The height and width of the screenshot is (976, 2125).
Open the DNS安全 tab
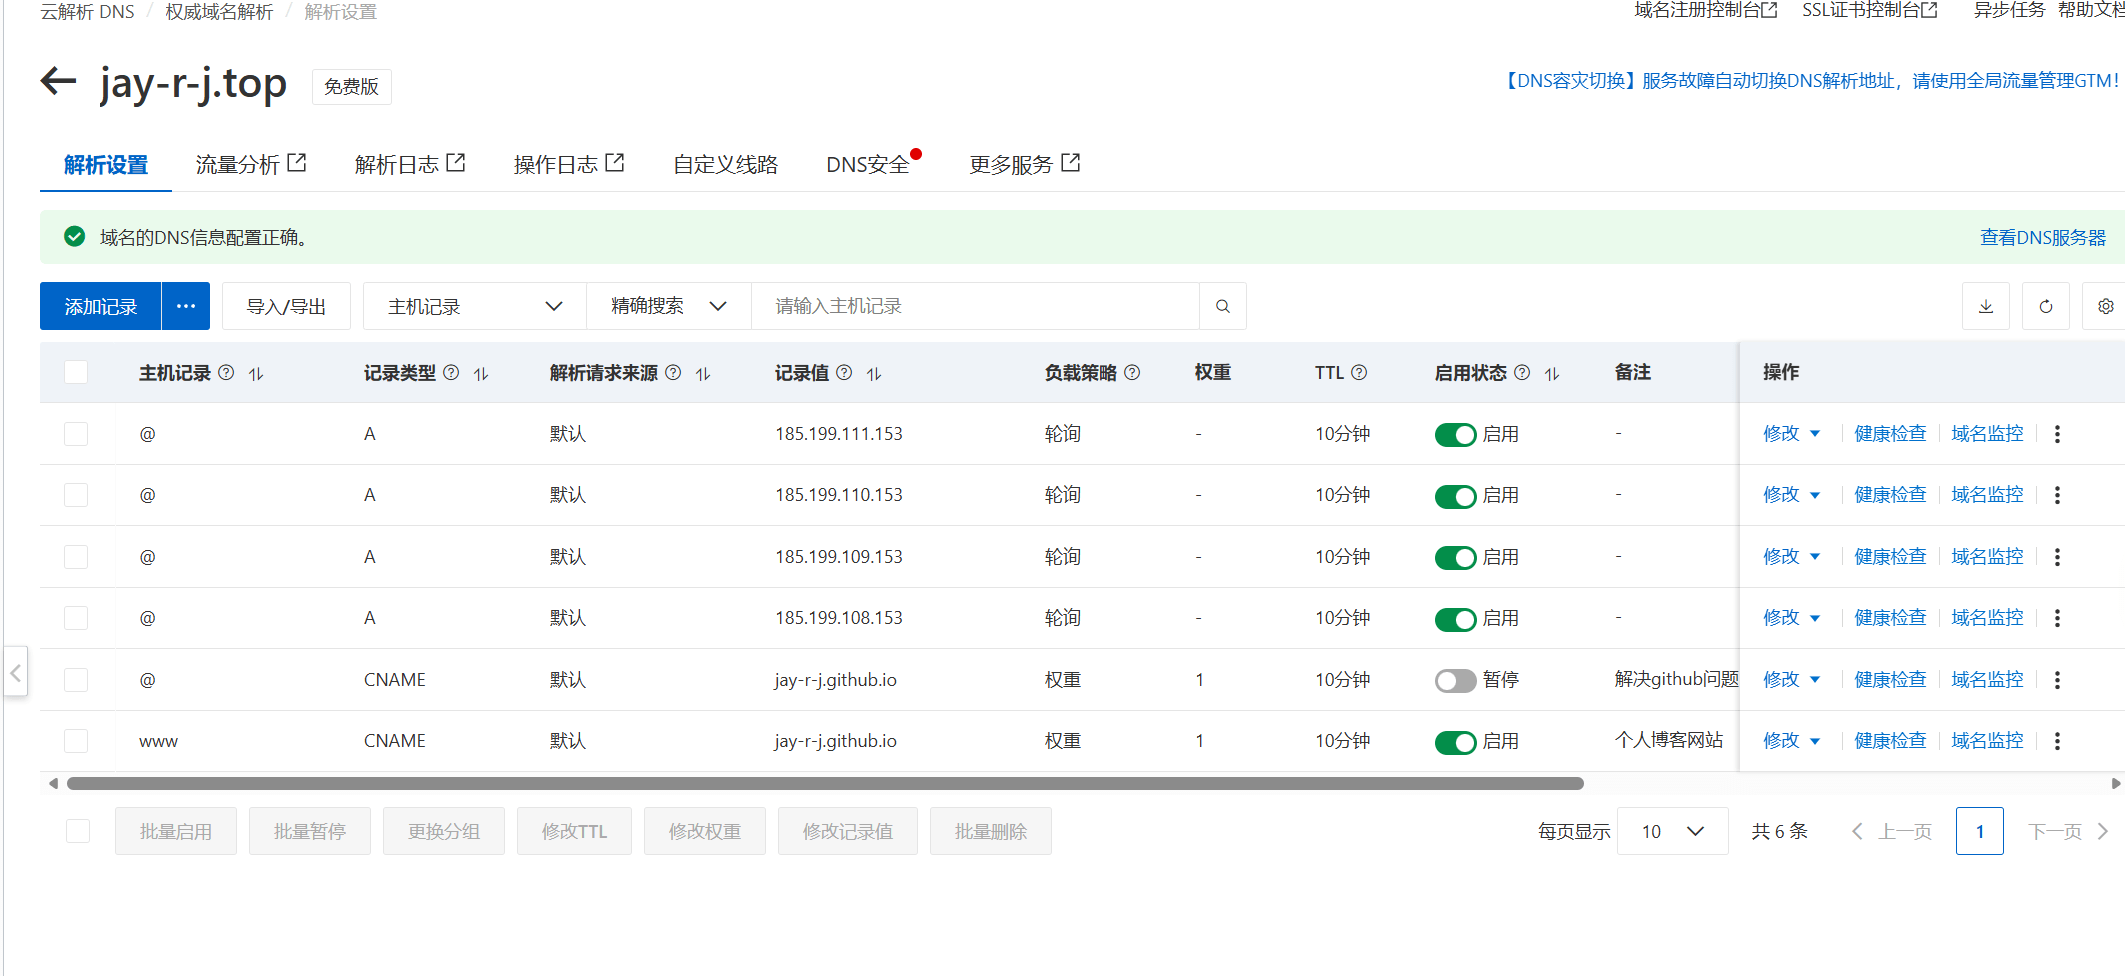click(x=867, y=165)
